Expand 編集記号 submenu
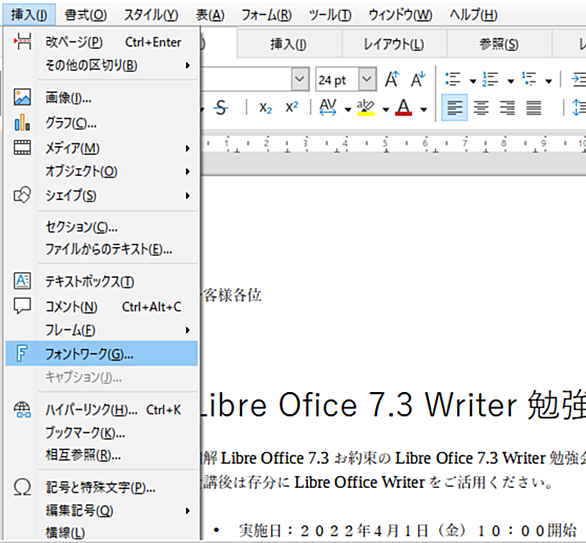Screen dimensions: 586x543 (x=188, y=511)
